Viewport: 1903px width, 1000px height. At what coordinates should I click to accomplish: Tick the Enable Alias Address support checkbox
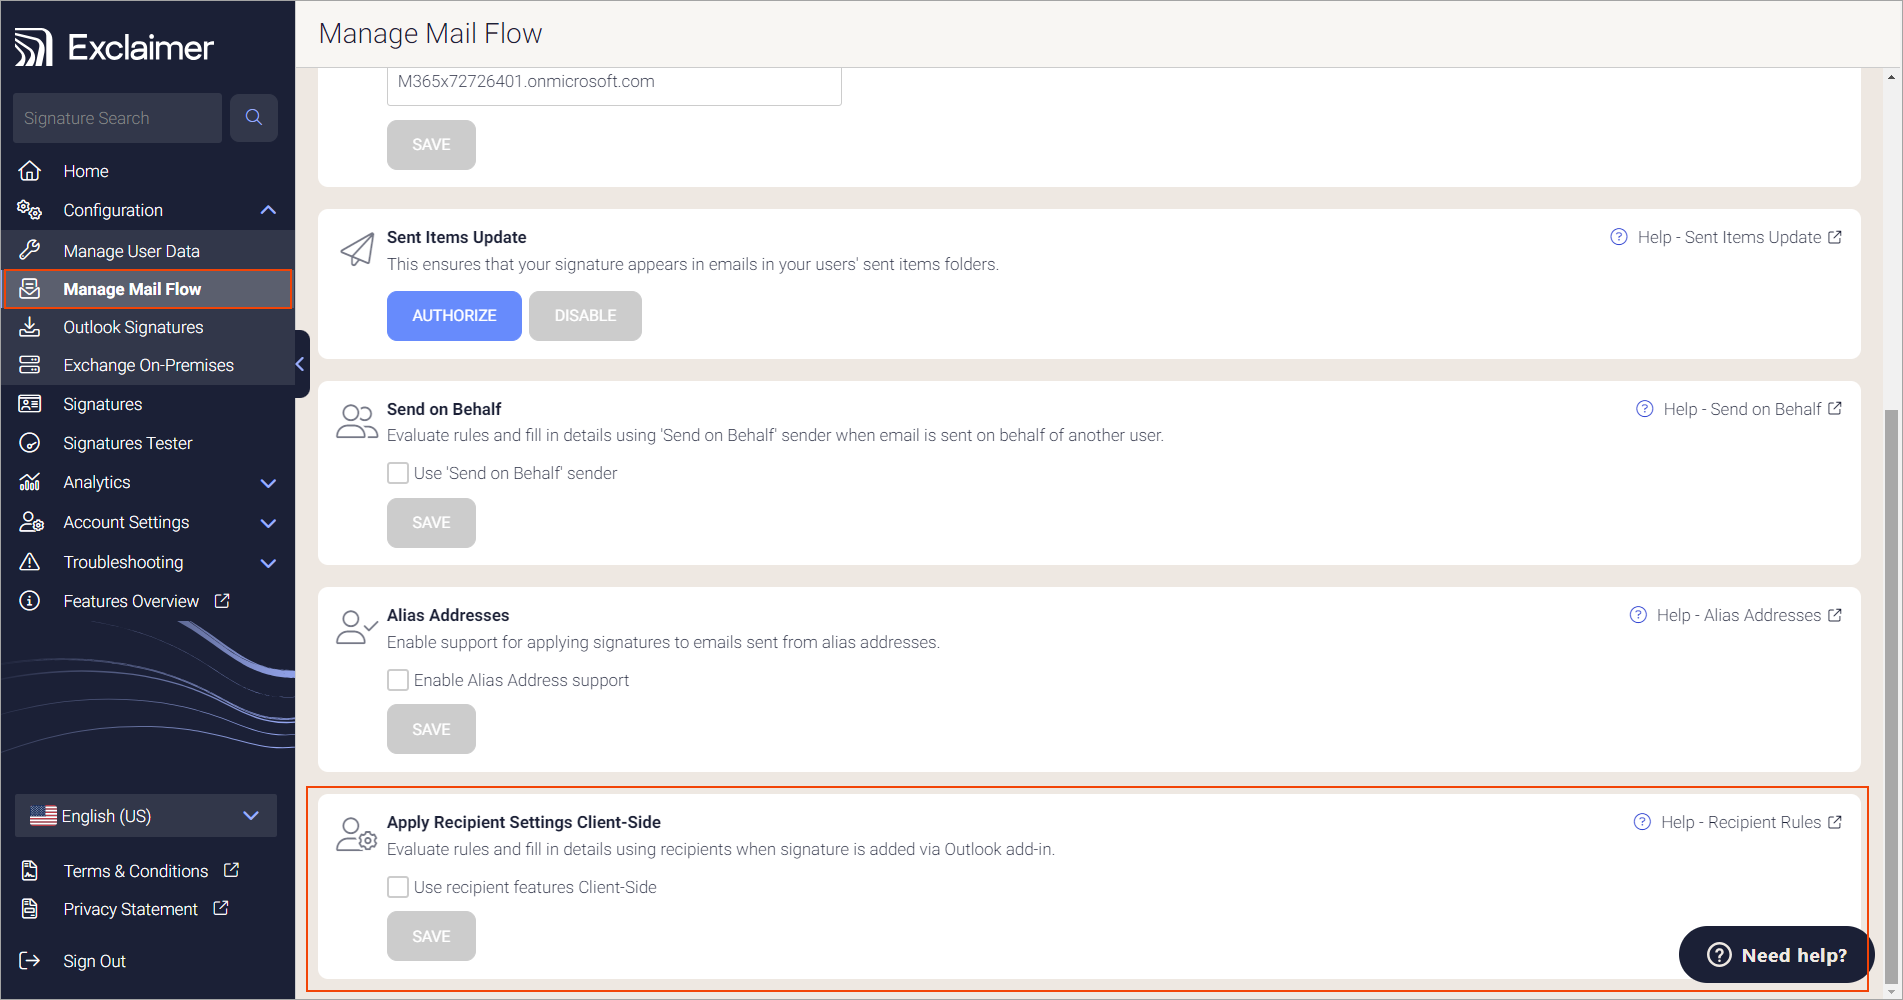coord(398,680)
